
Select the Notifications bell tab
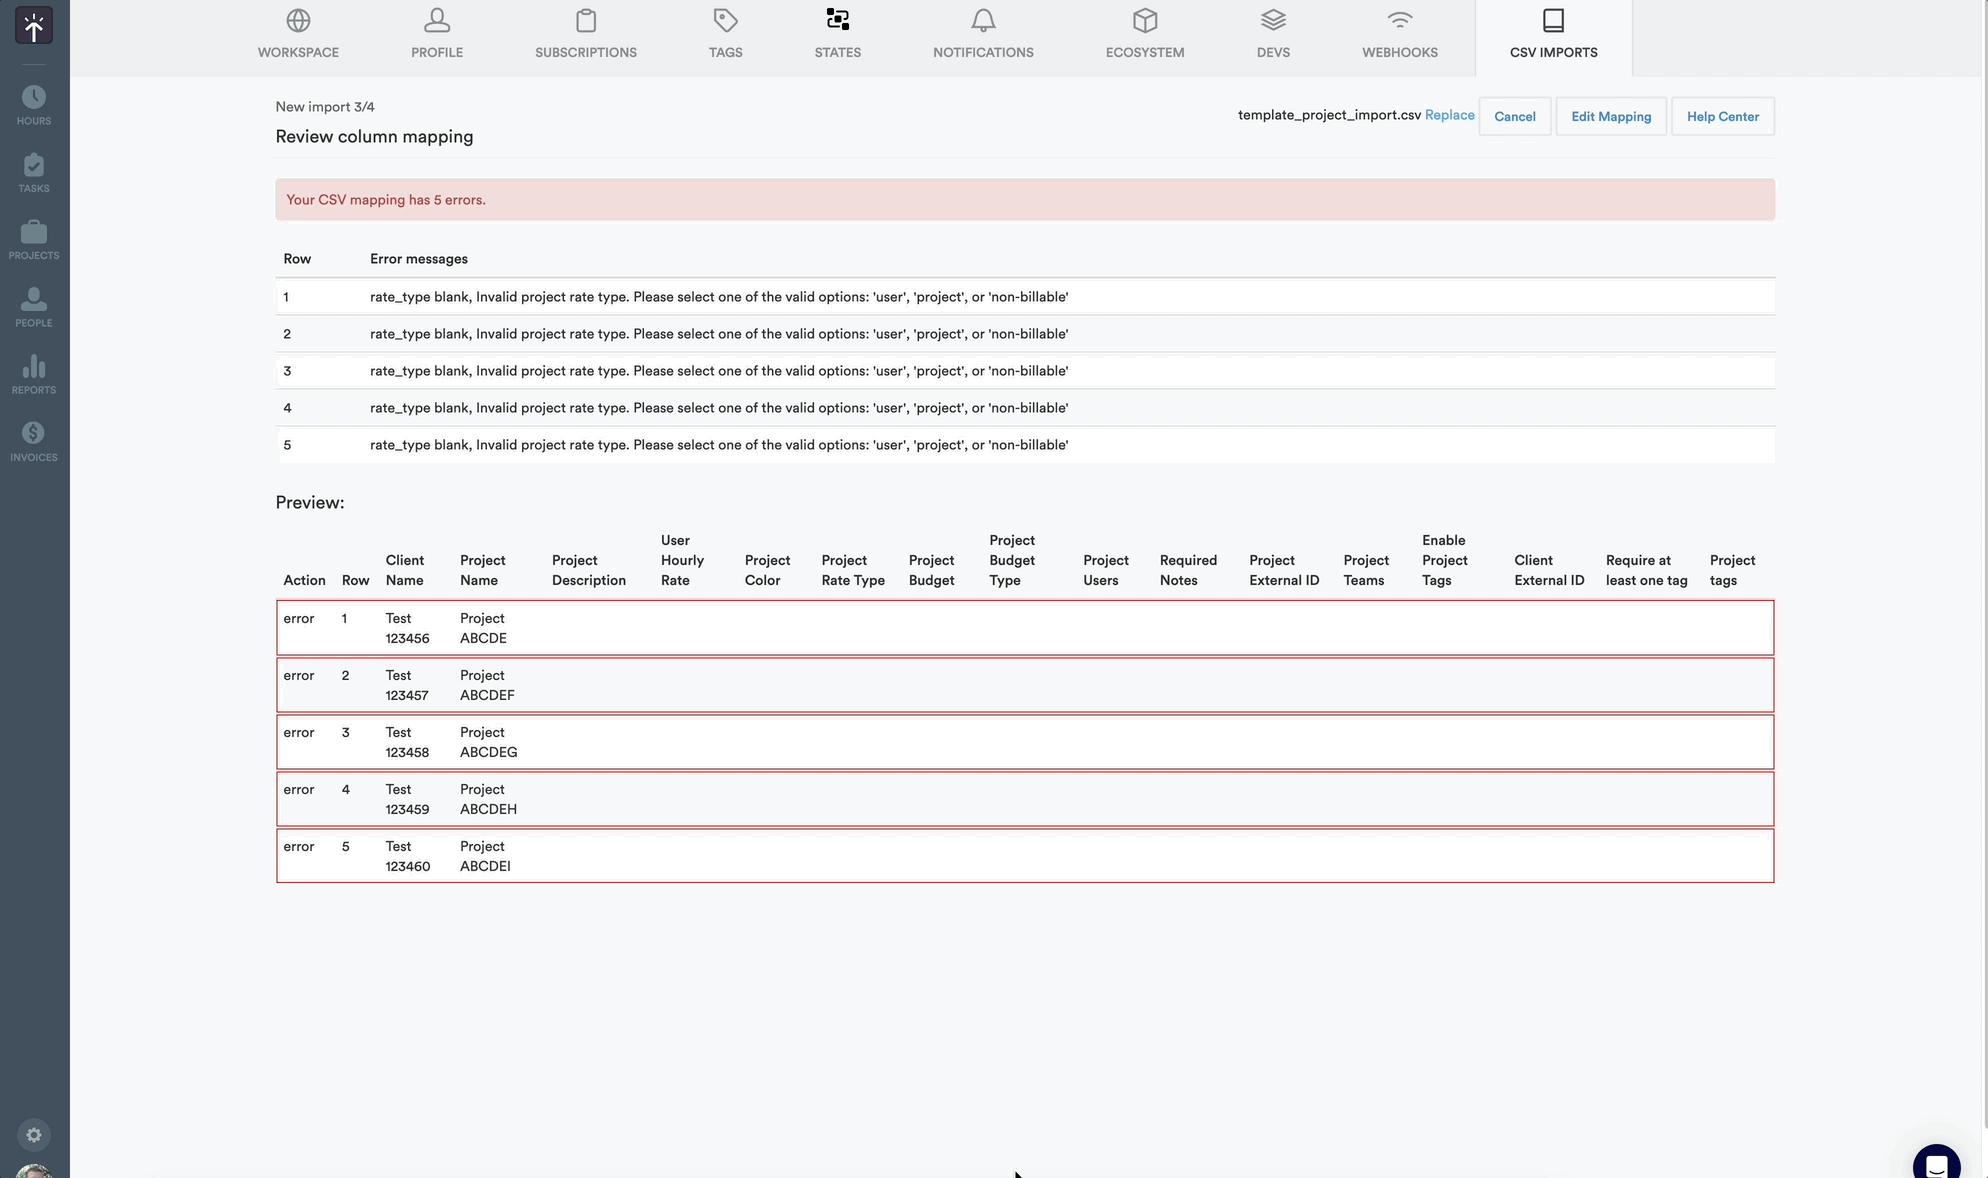pos(983,34)
